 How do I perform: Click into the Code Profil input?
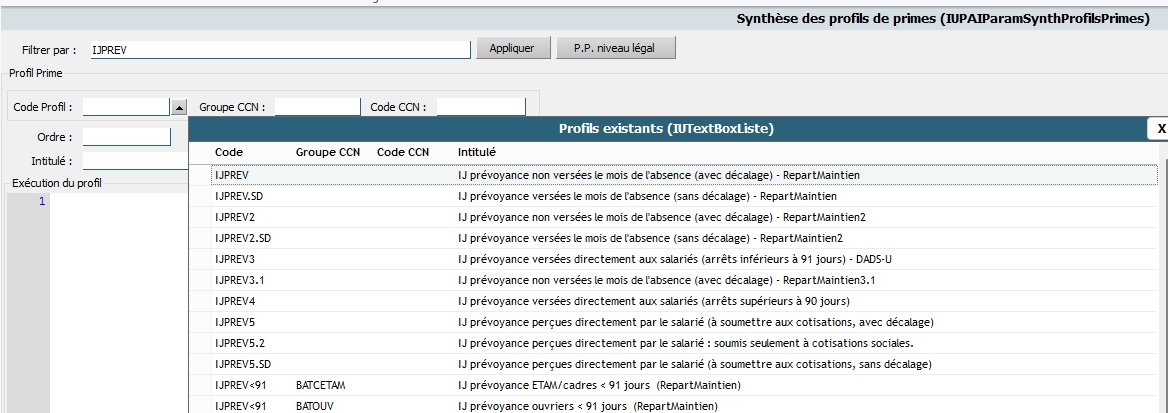coord(127,107)
